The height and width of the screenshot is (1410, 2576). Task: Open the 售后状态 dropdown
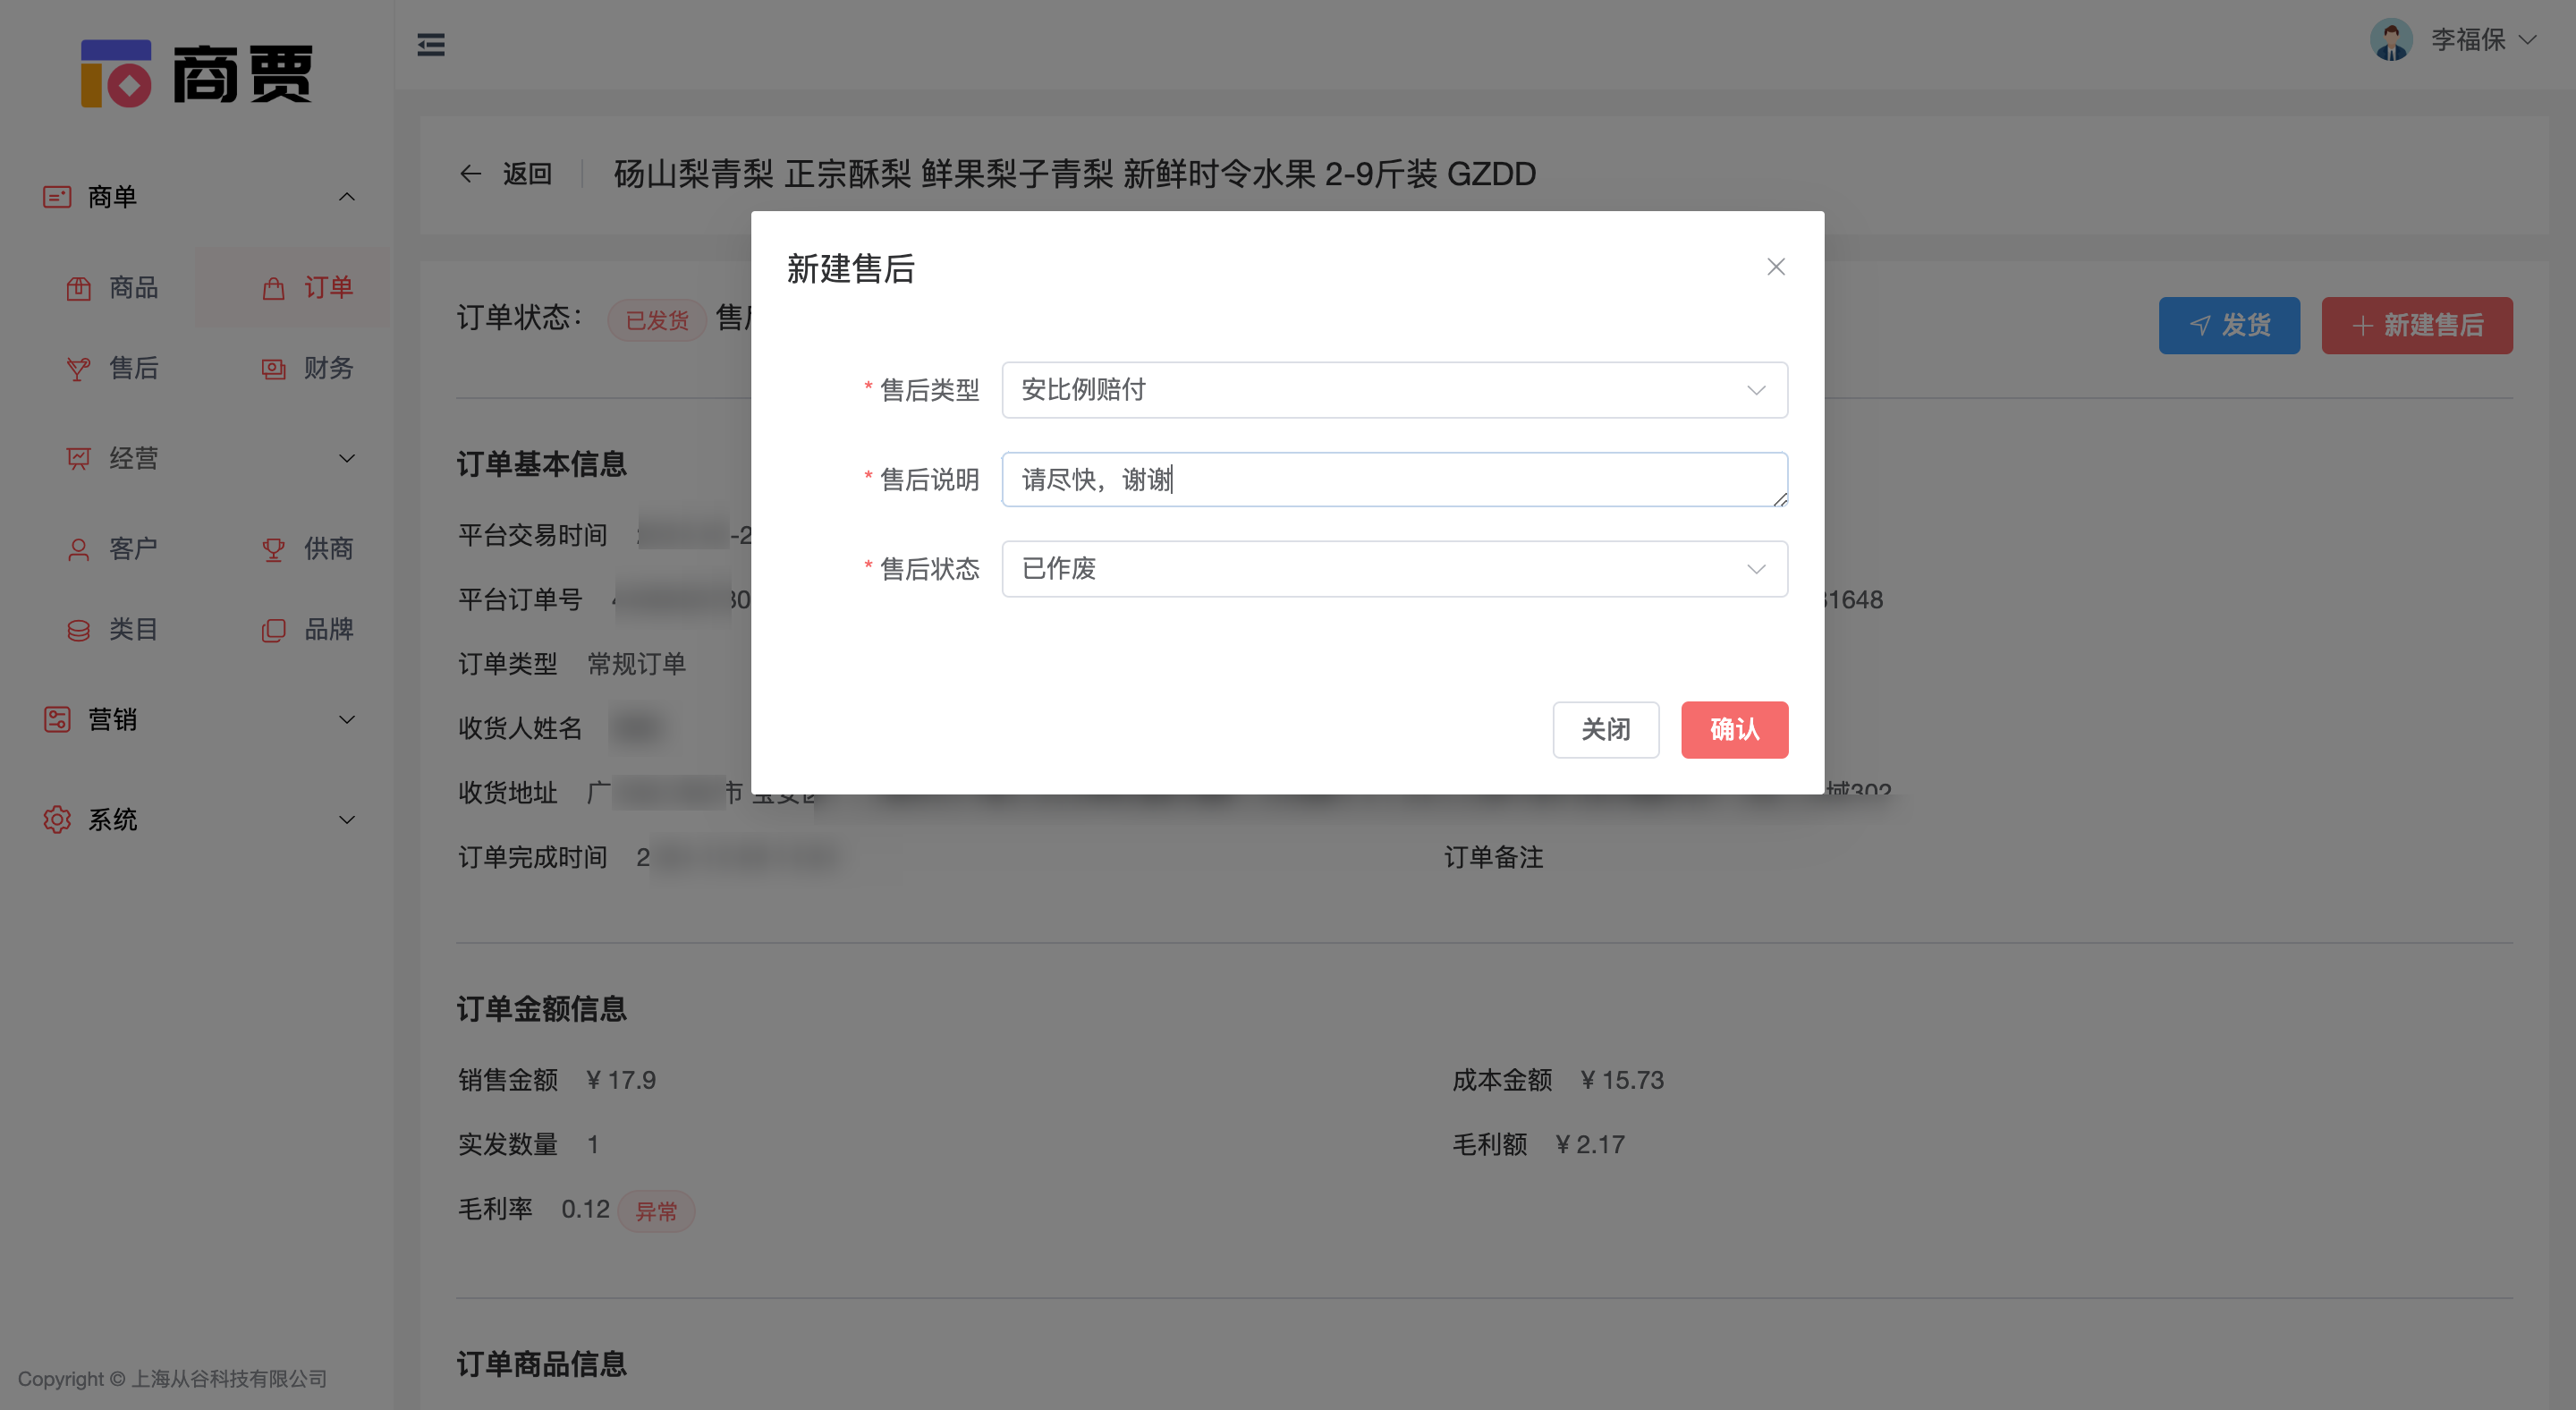[x=1394, y=568]
